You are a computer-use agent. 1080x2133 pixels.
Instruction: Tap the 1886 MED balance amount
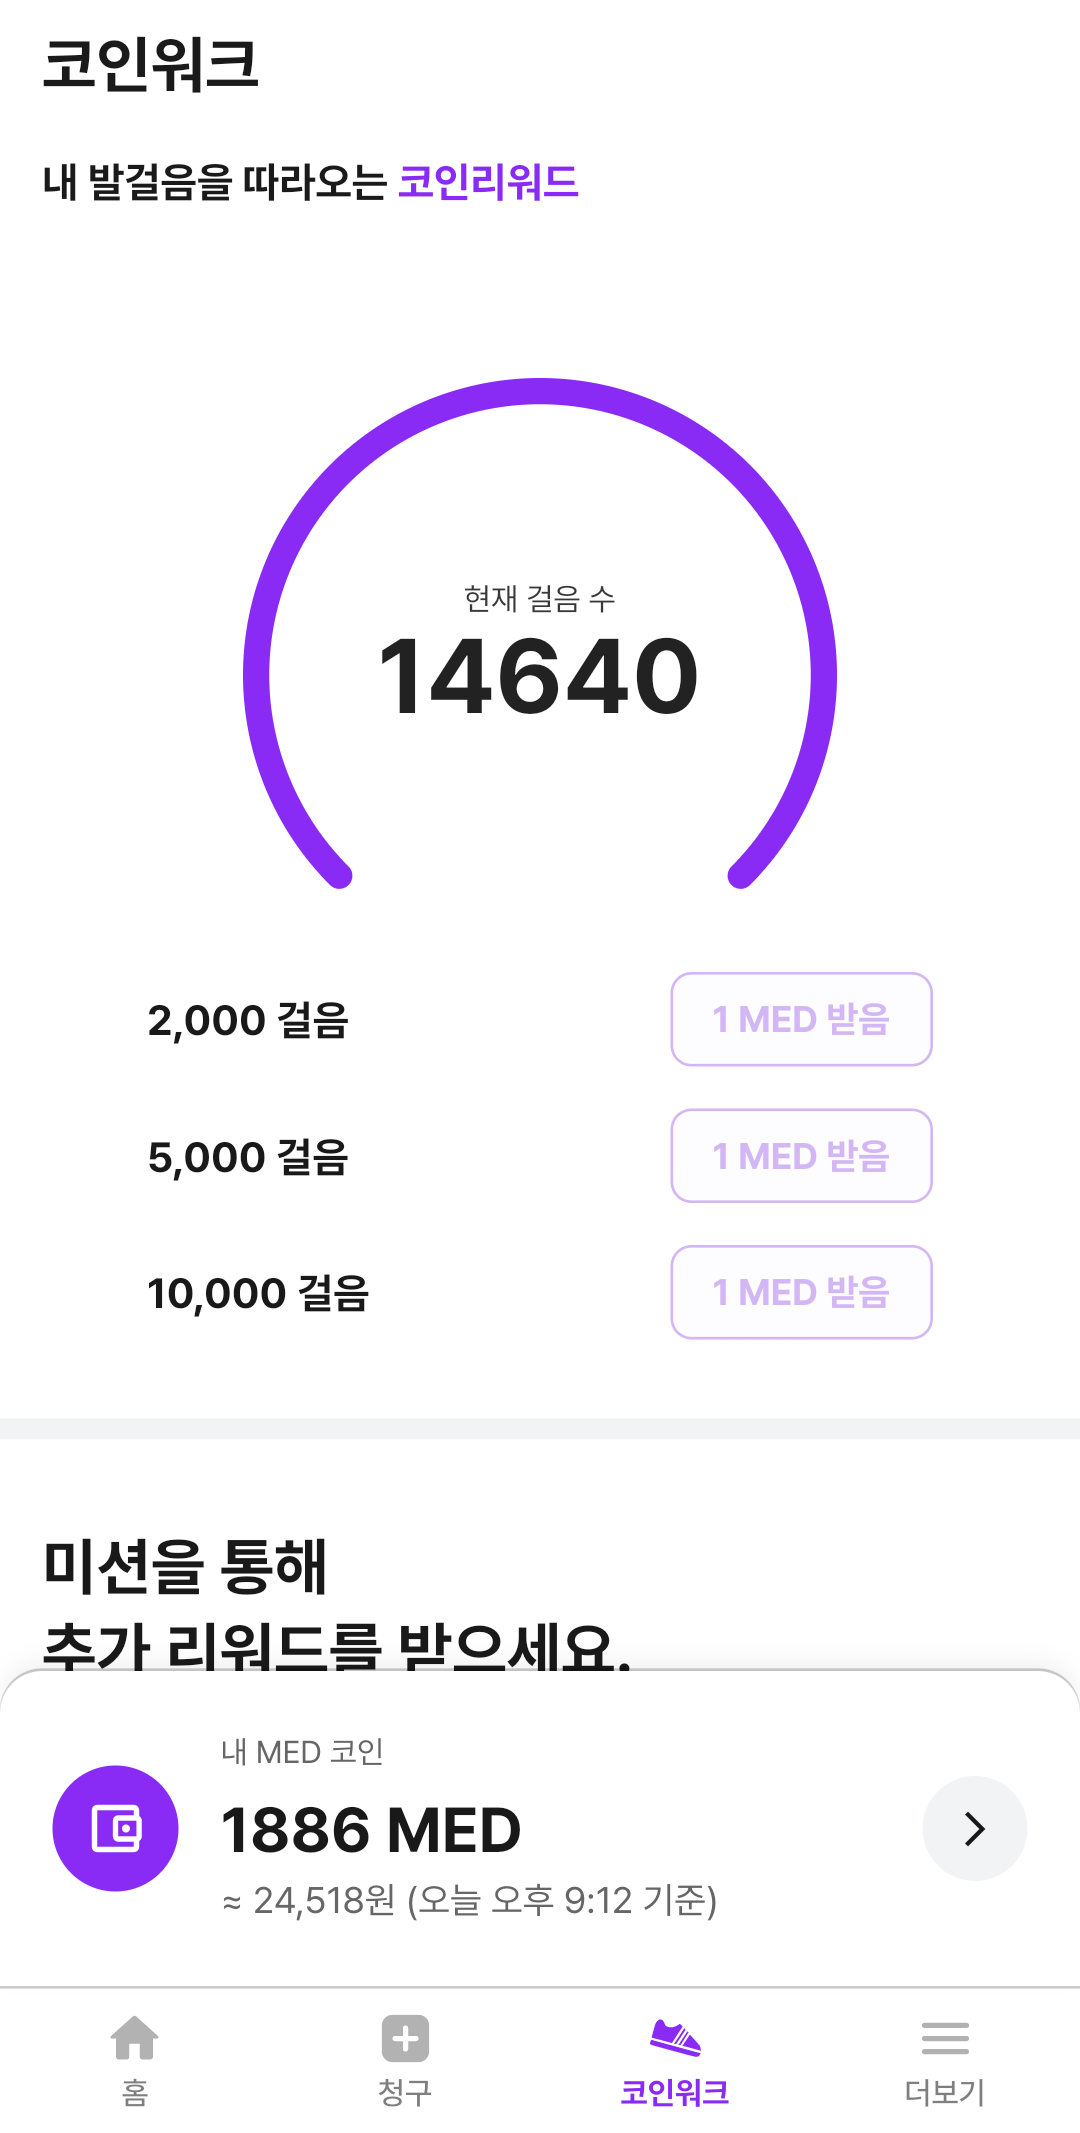coord(371,1830)
